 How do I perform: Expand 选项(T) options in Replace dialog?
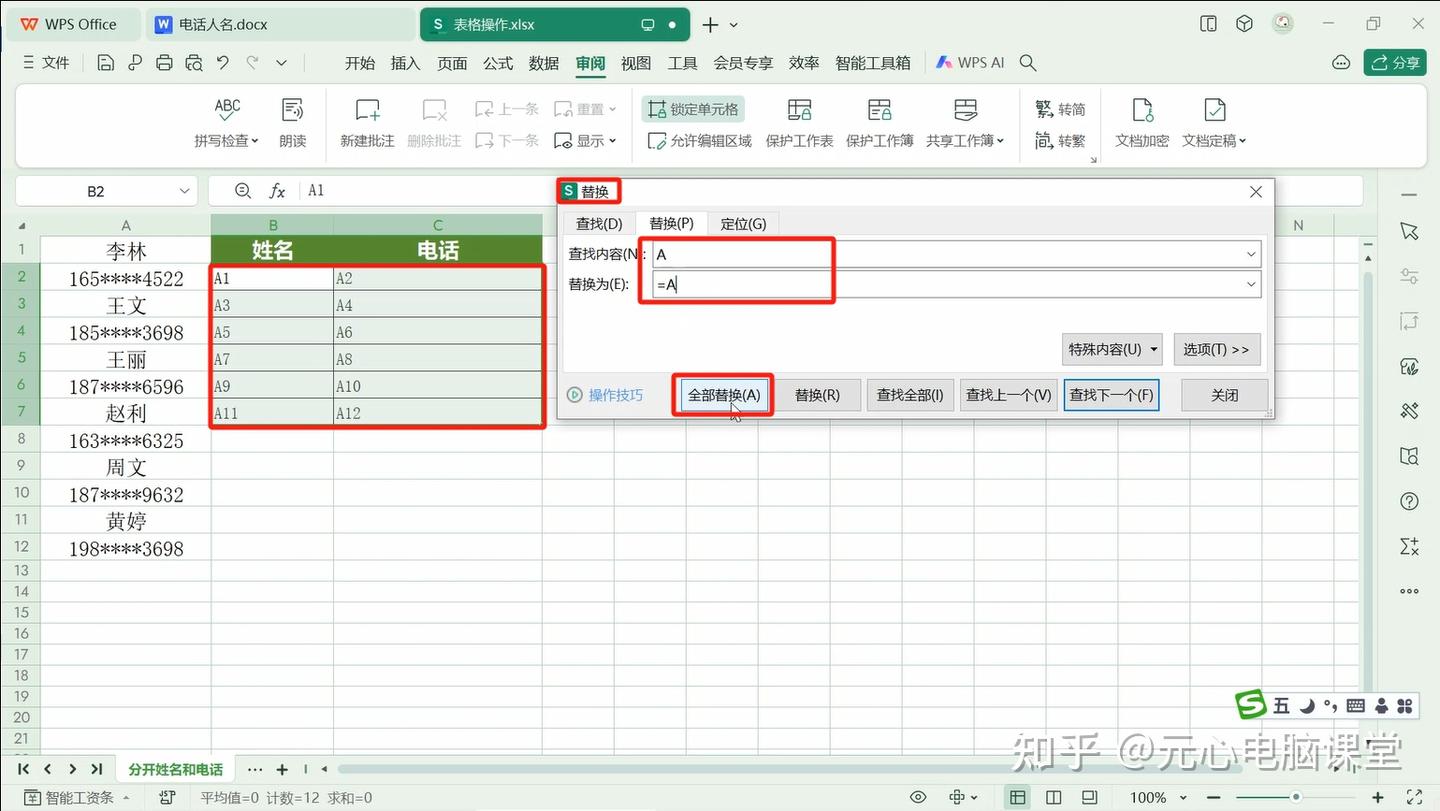1216,350
